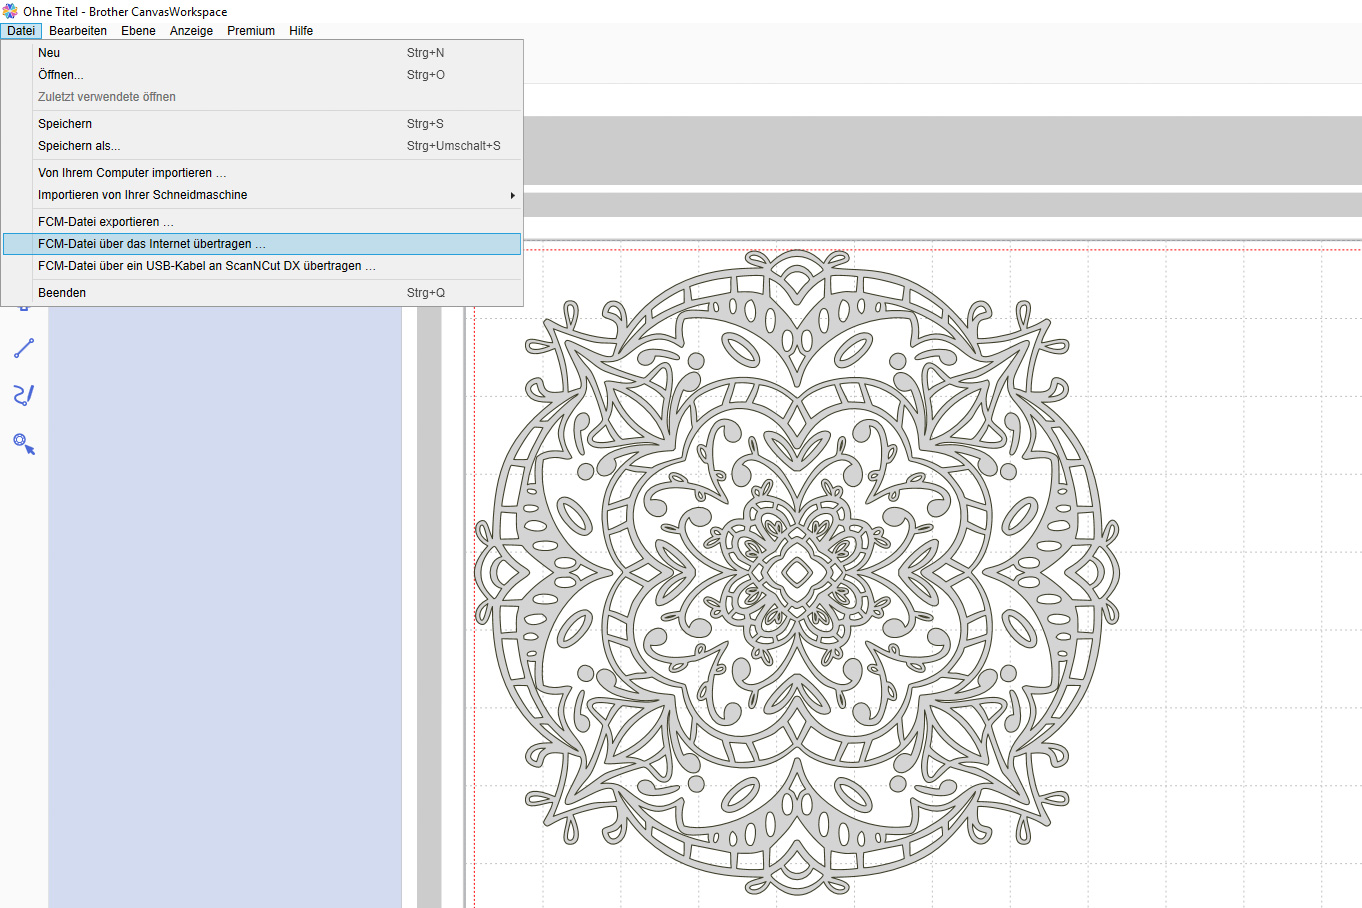Select the rhinestone placement tool icon
Image resolution: width=1362 pixels, height=908 pixels.
tap(24, 443)
